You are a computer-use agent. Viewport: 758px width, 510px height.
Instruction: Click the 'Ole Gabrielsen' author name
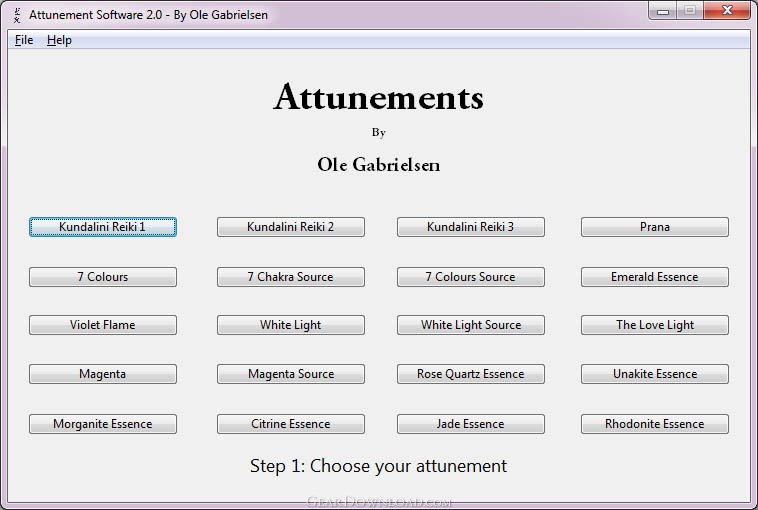point(379,165)
